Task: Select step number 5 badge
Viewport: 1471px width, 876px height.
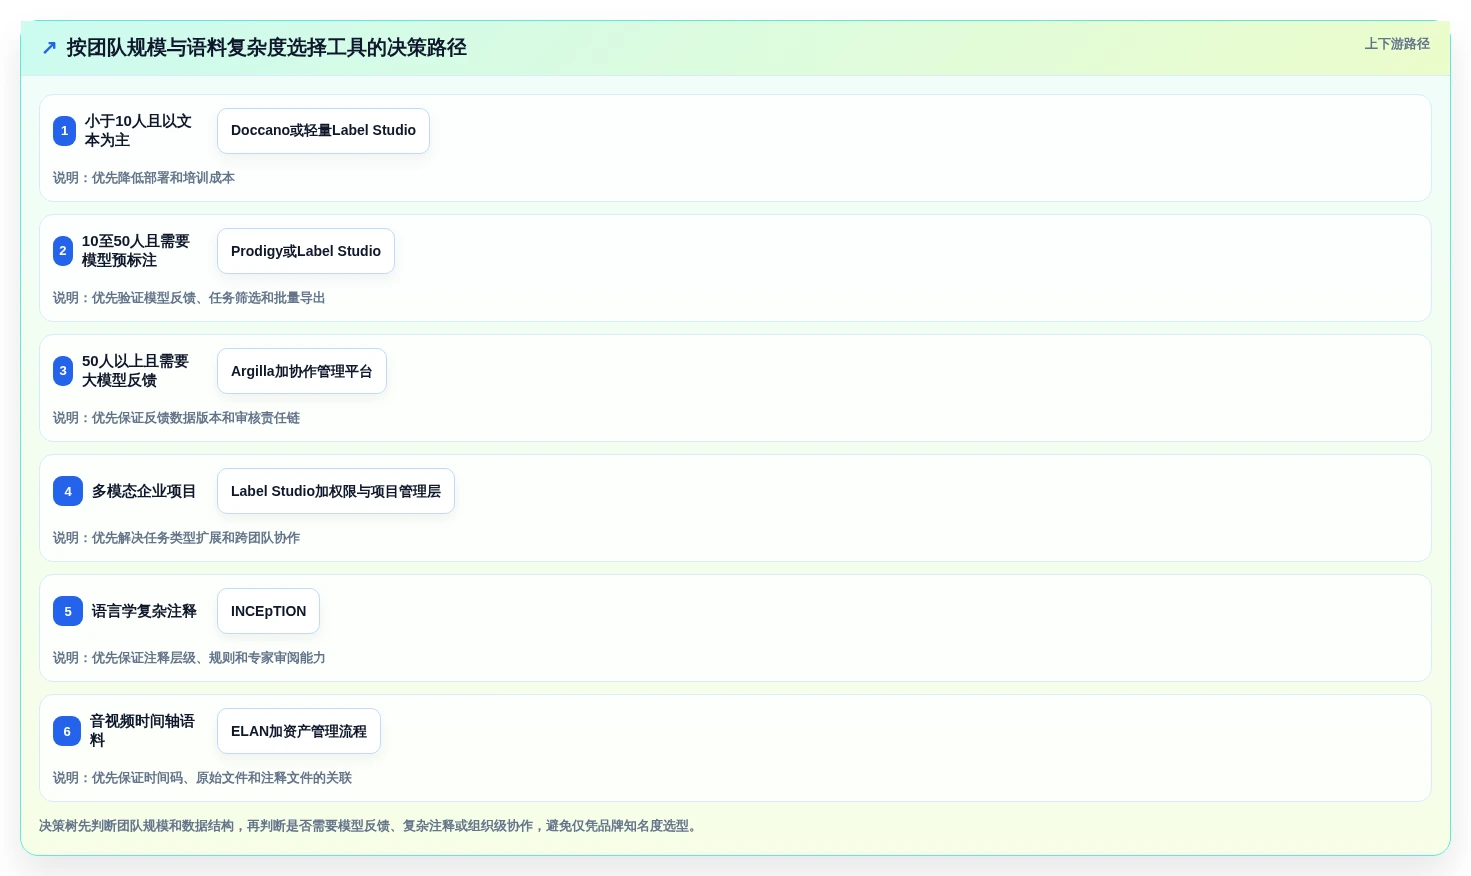Action: [x=68, y=611]
